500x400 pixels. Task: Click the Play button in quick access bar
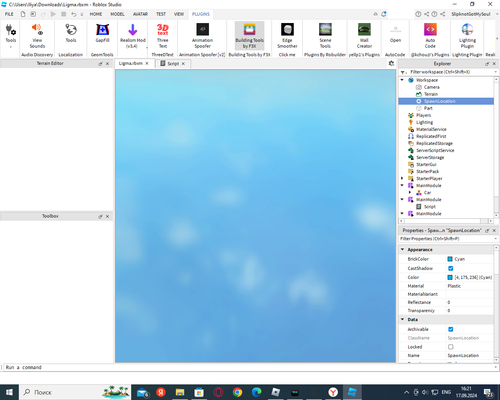53,14
